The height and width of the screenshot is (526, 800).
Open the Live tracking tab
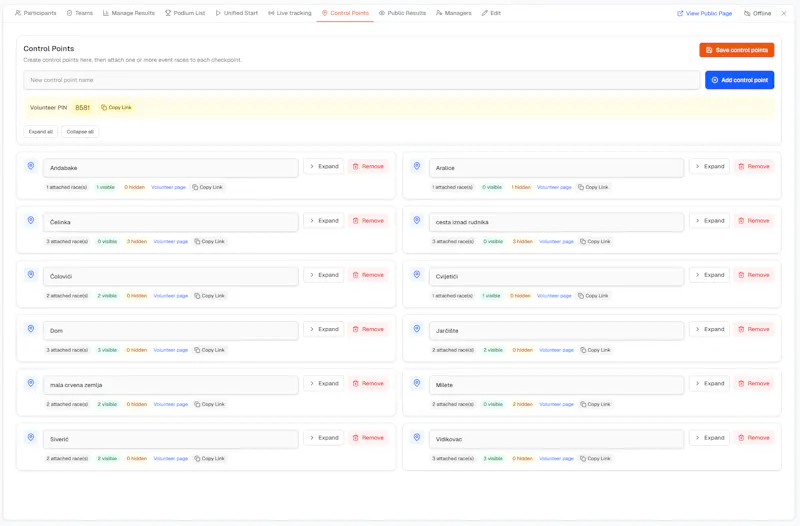(290, 13)
